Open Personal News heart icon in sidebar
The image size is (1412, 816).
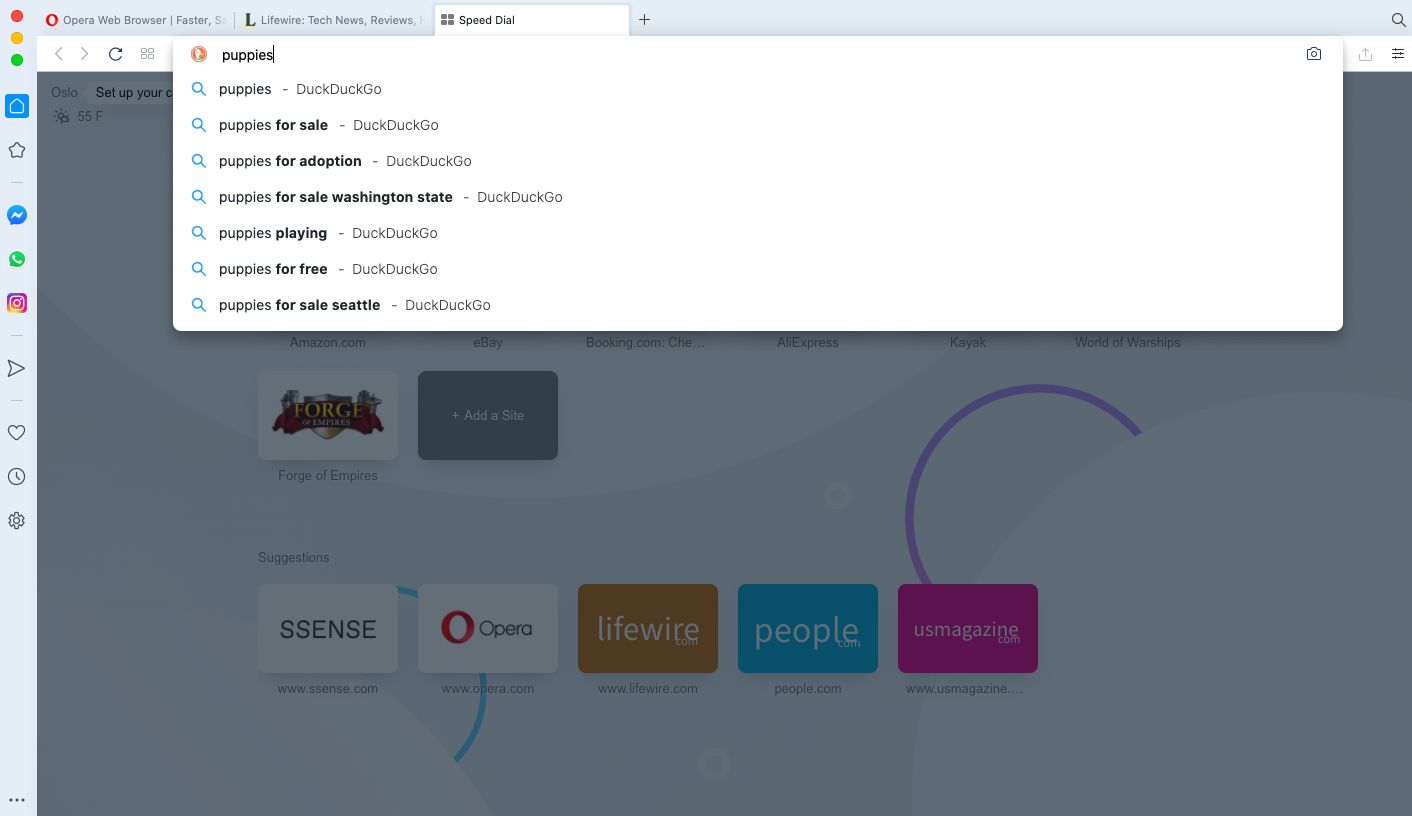click(x=17, y=433)
